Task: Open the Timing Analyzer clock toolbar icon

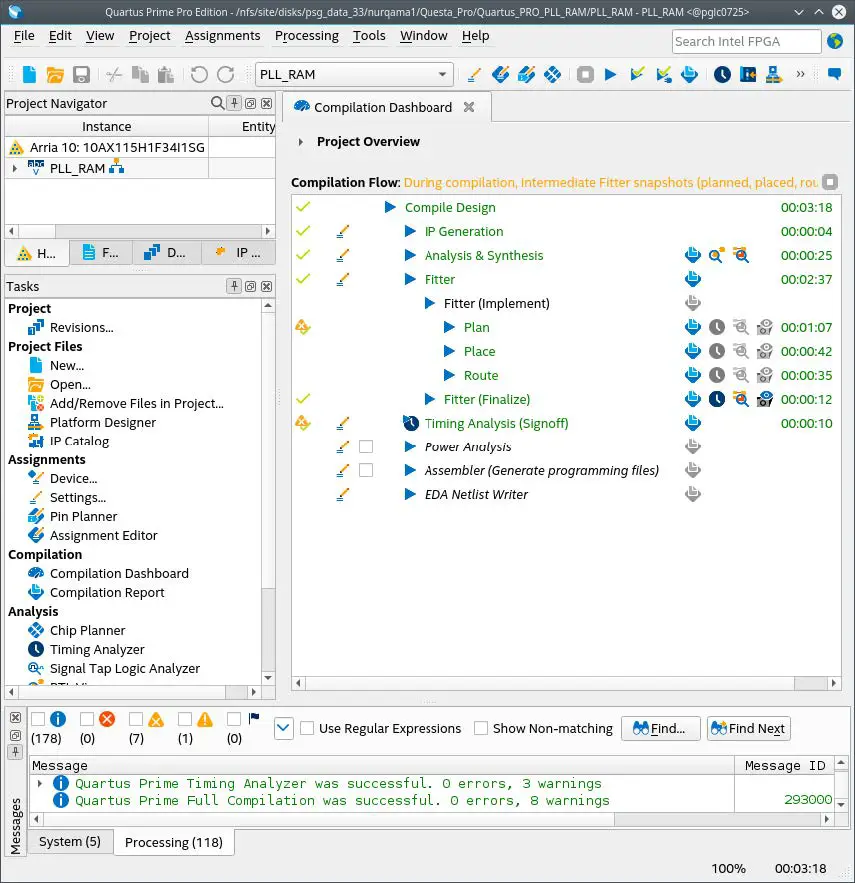Action: [722, 73]
